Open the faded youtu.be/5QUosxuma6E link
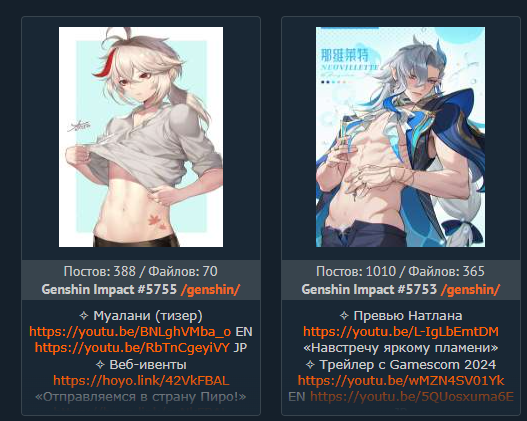527x421 pixels. [x=412, y=396]
